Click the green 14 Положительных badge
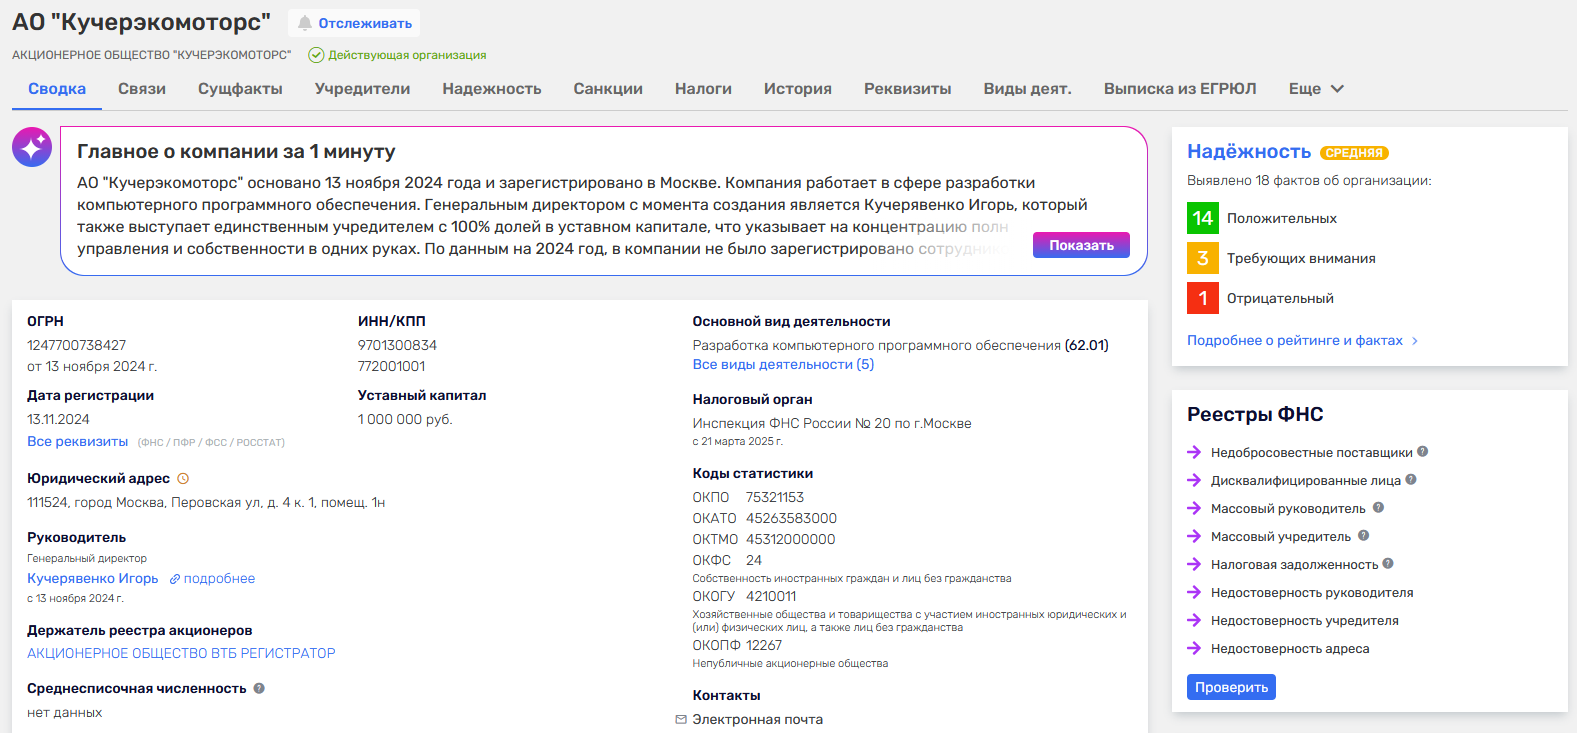 click(x=1202, y=218)
